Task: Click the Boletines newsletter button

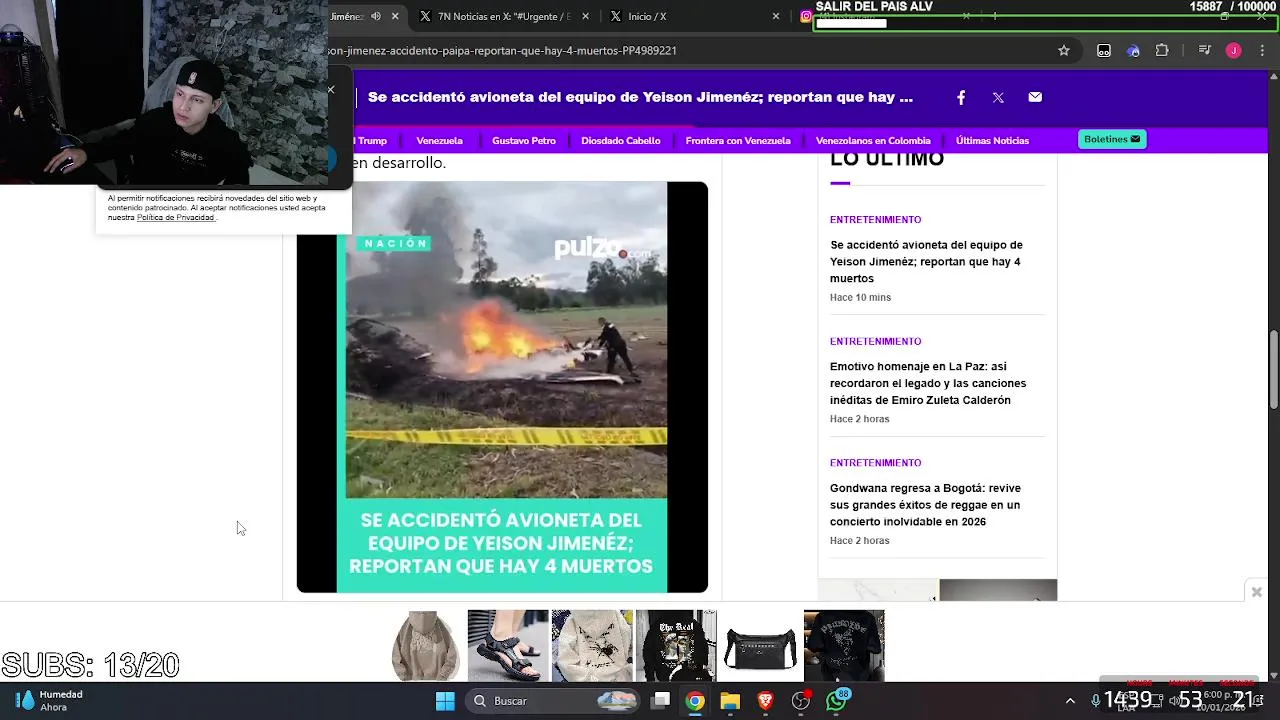Action: (x=1112, y=139)
